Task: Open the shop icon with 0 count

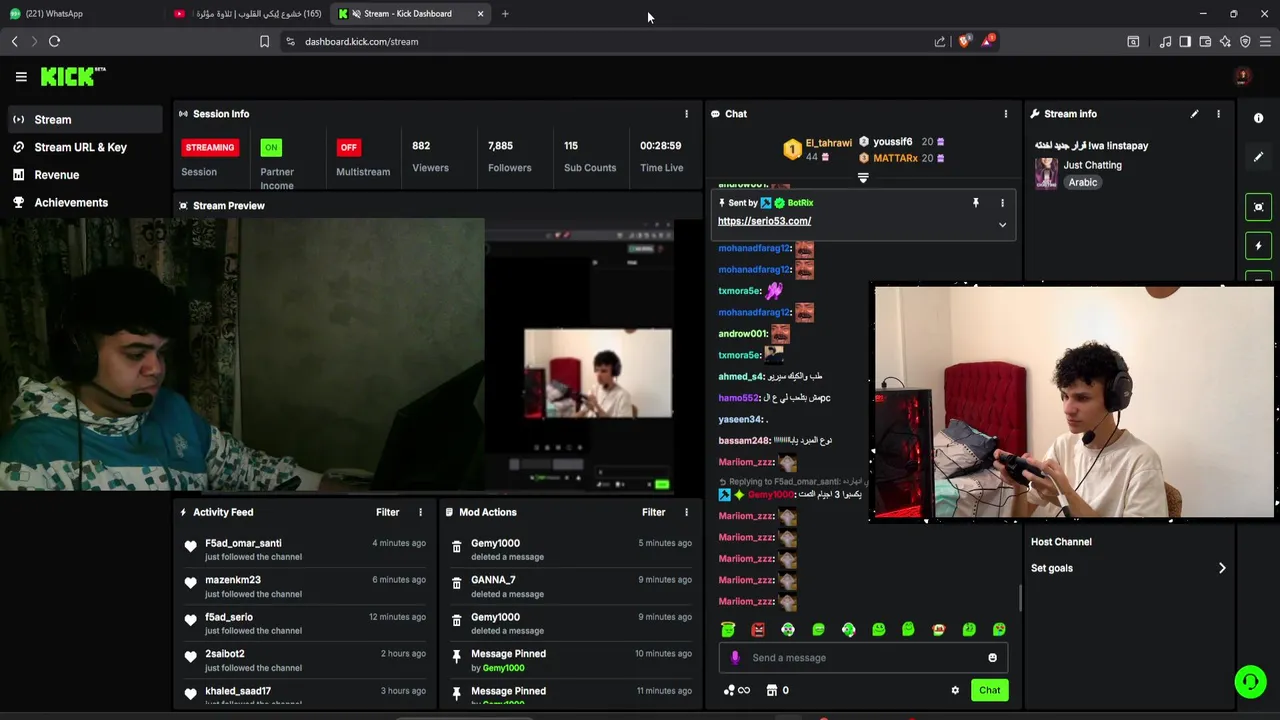Action: [777, 690]
